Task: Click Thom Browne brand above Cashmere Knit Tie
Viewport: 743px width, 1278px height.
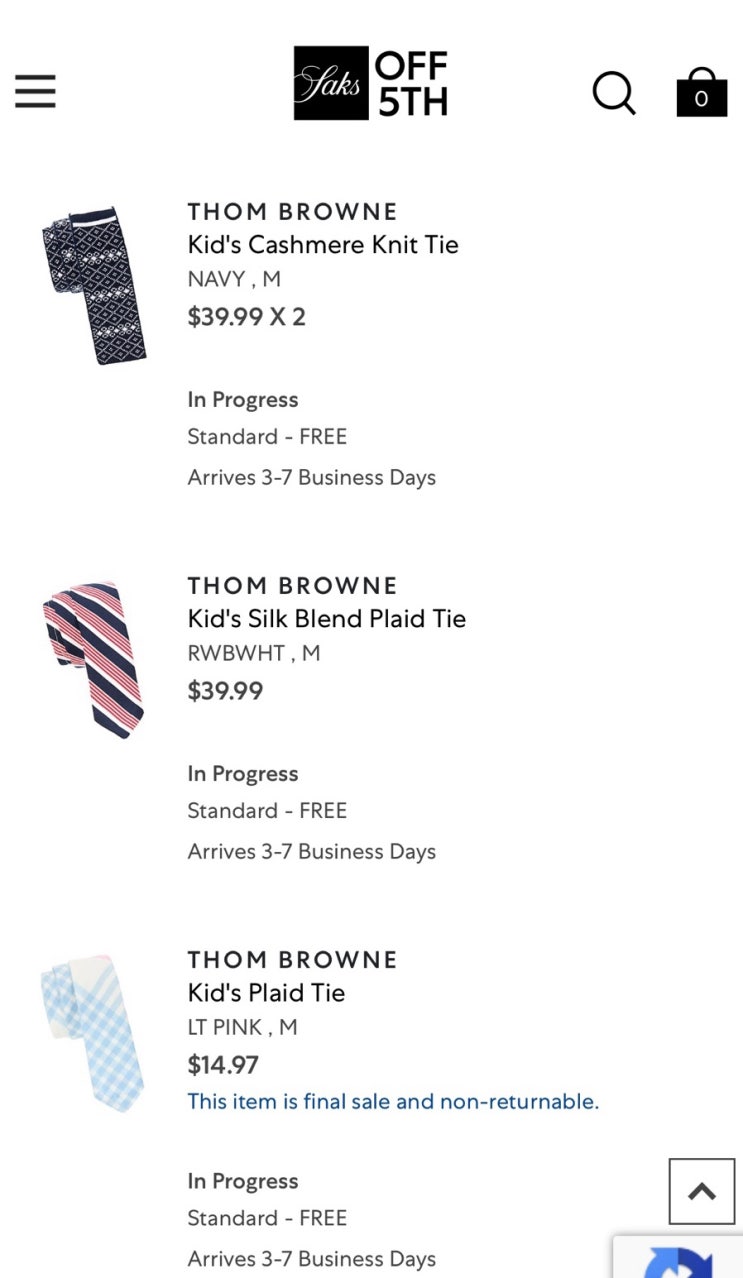Action: (293, 212)
